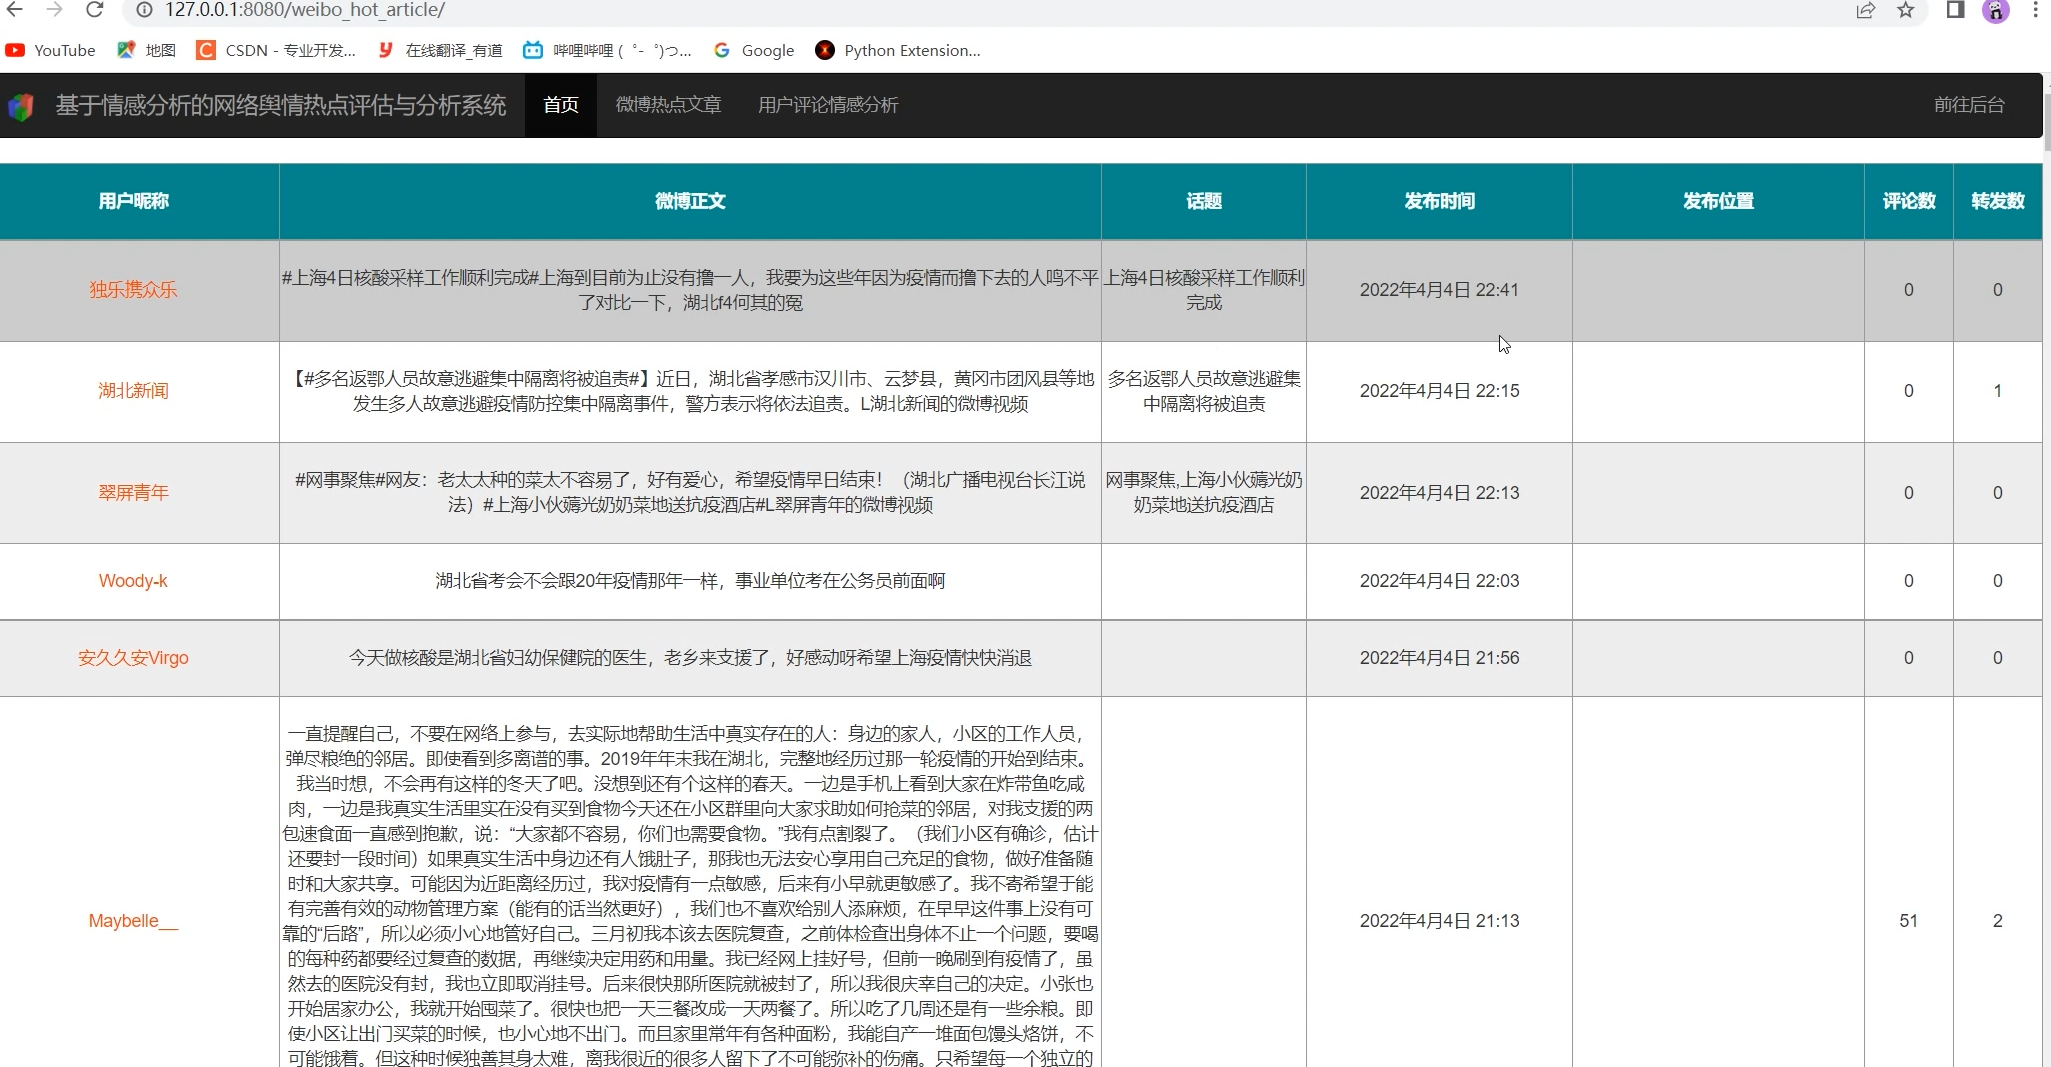Open the Python Extension bookmark

tap(898, 50)
